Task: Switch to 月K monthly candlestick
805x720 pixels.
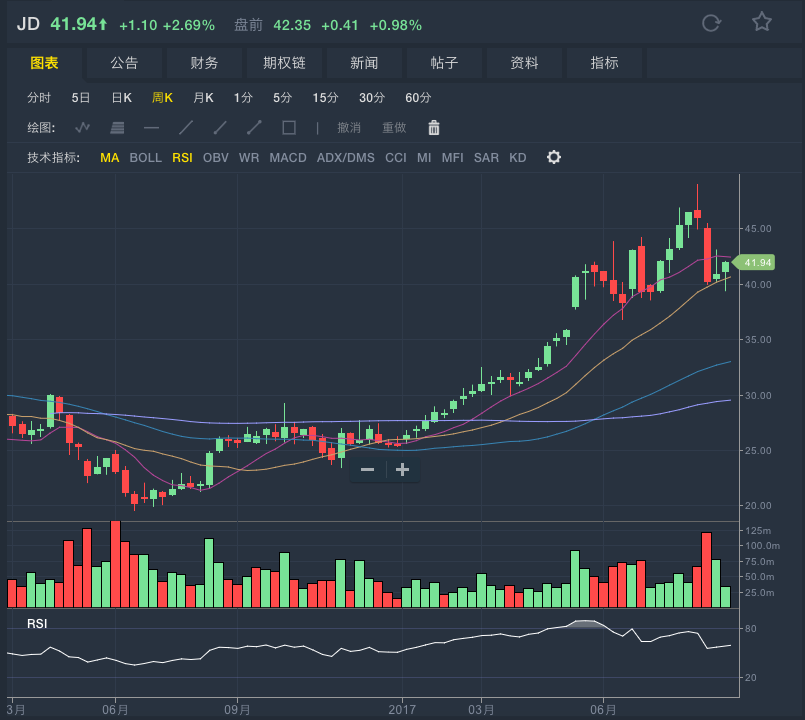Action: (203, 98)
